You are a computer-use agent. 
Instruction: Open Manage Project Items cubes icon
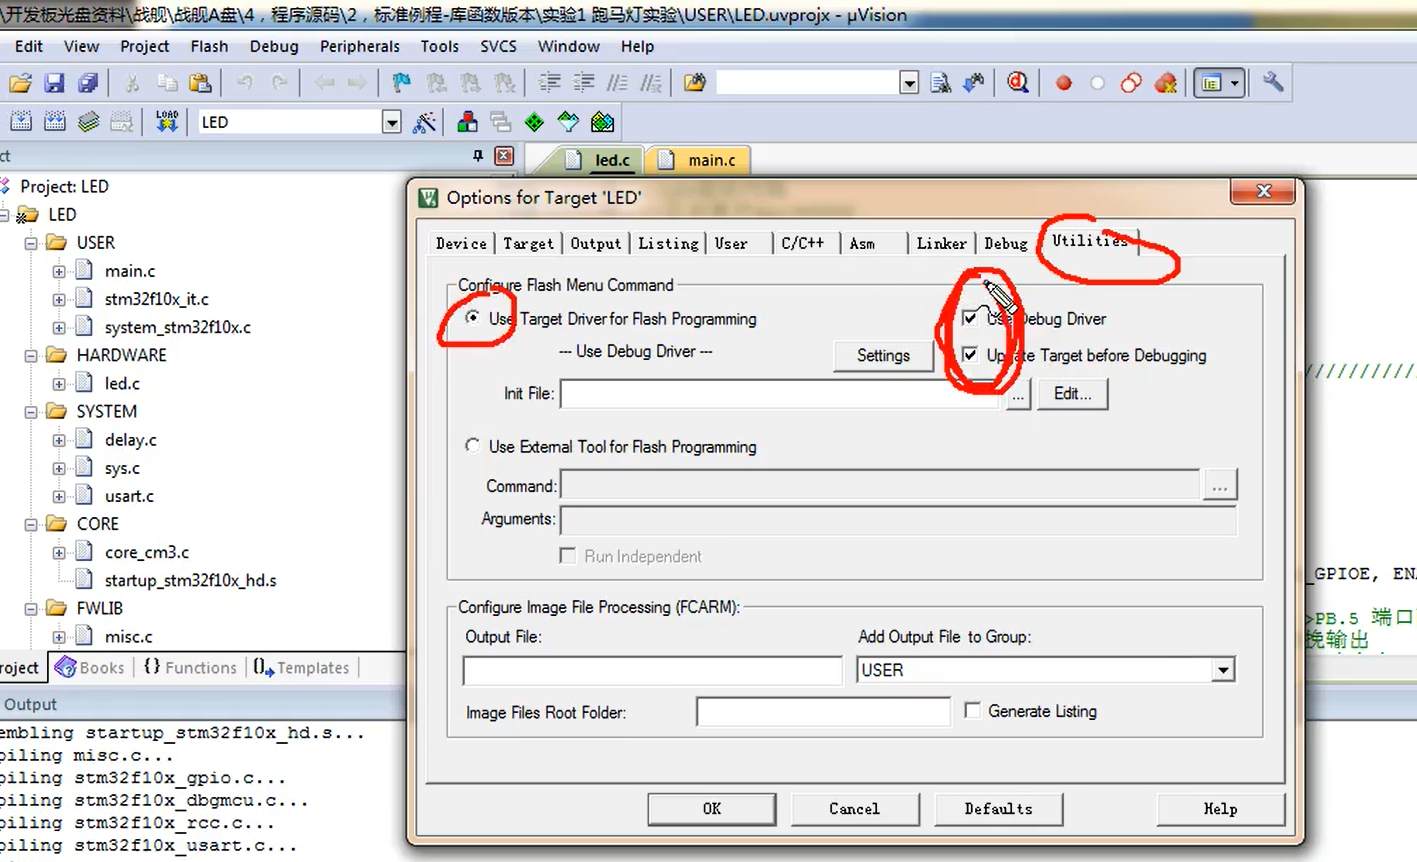(x=467, y=122)
